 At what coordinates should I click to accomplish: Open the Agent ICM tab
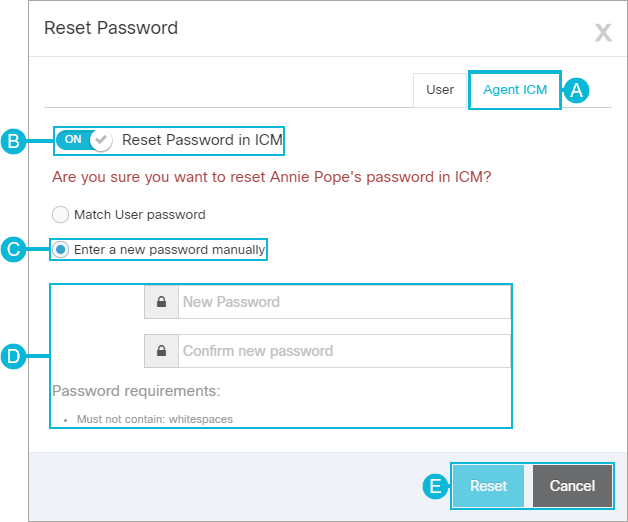coord(515,90)
